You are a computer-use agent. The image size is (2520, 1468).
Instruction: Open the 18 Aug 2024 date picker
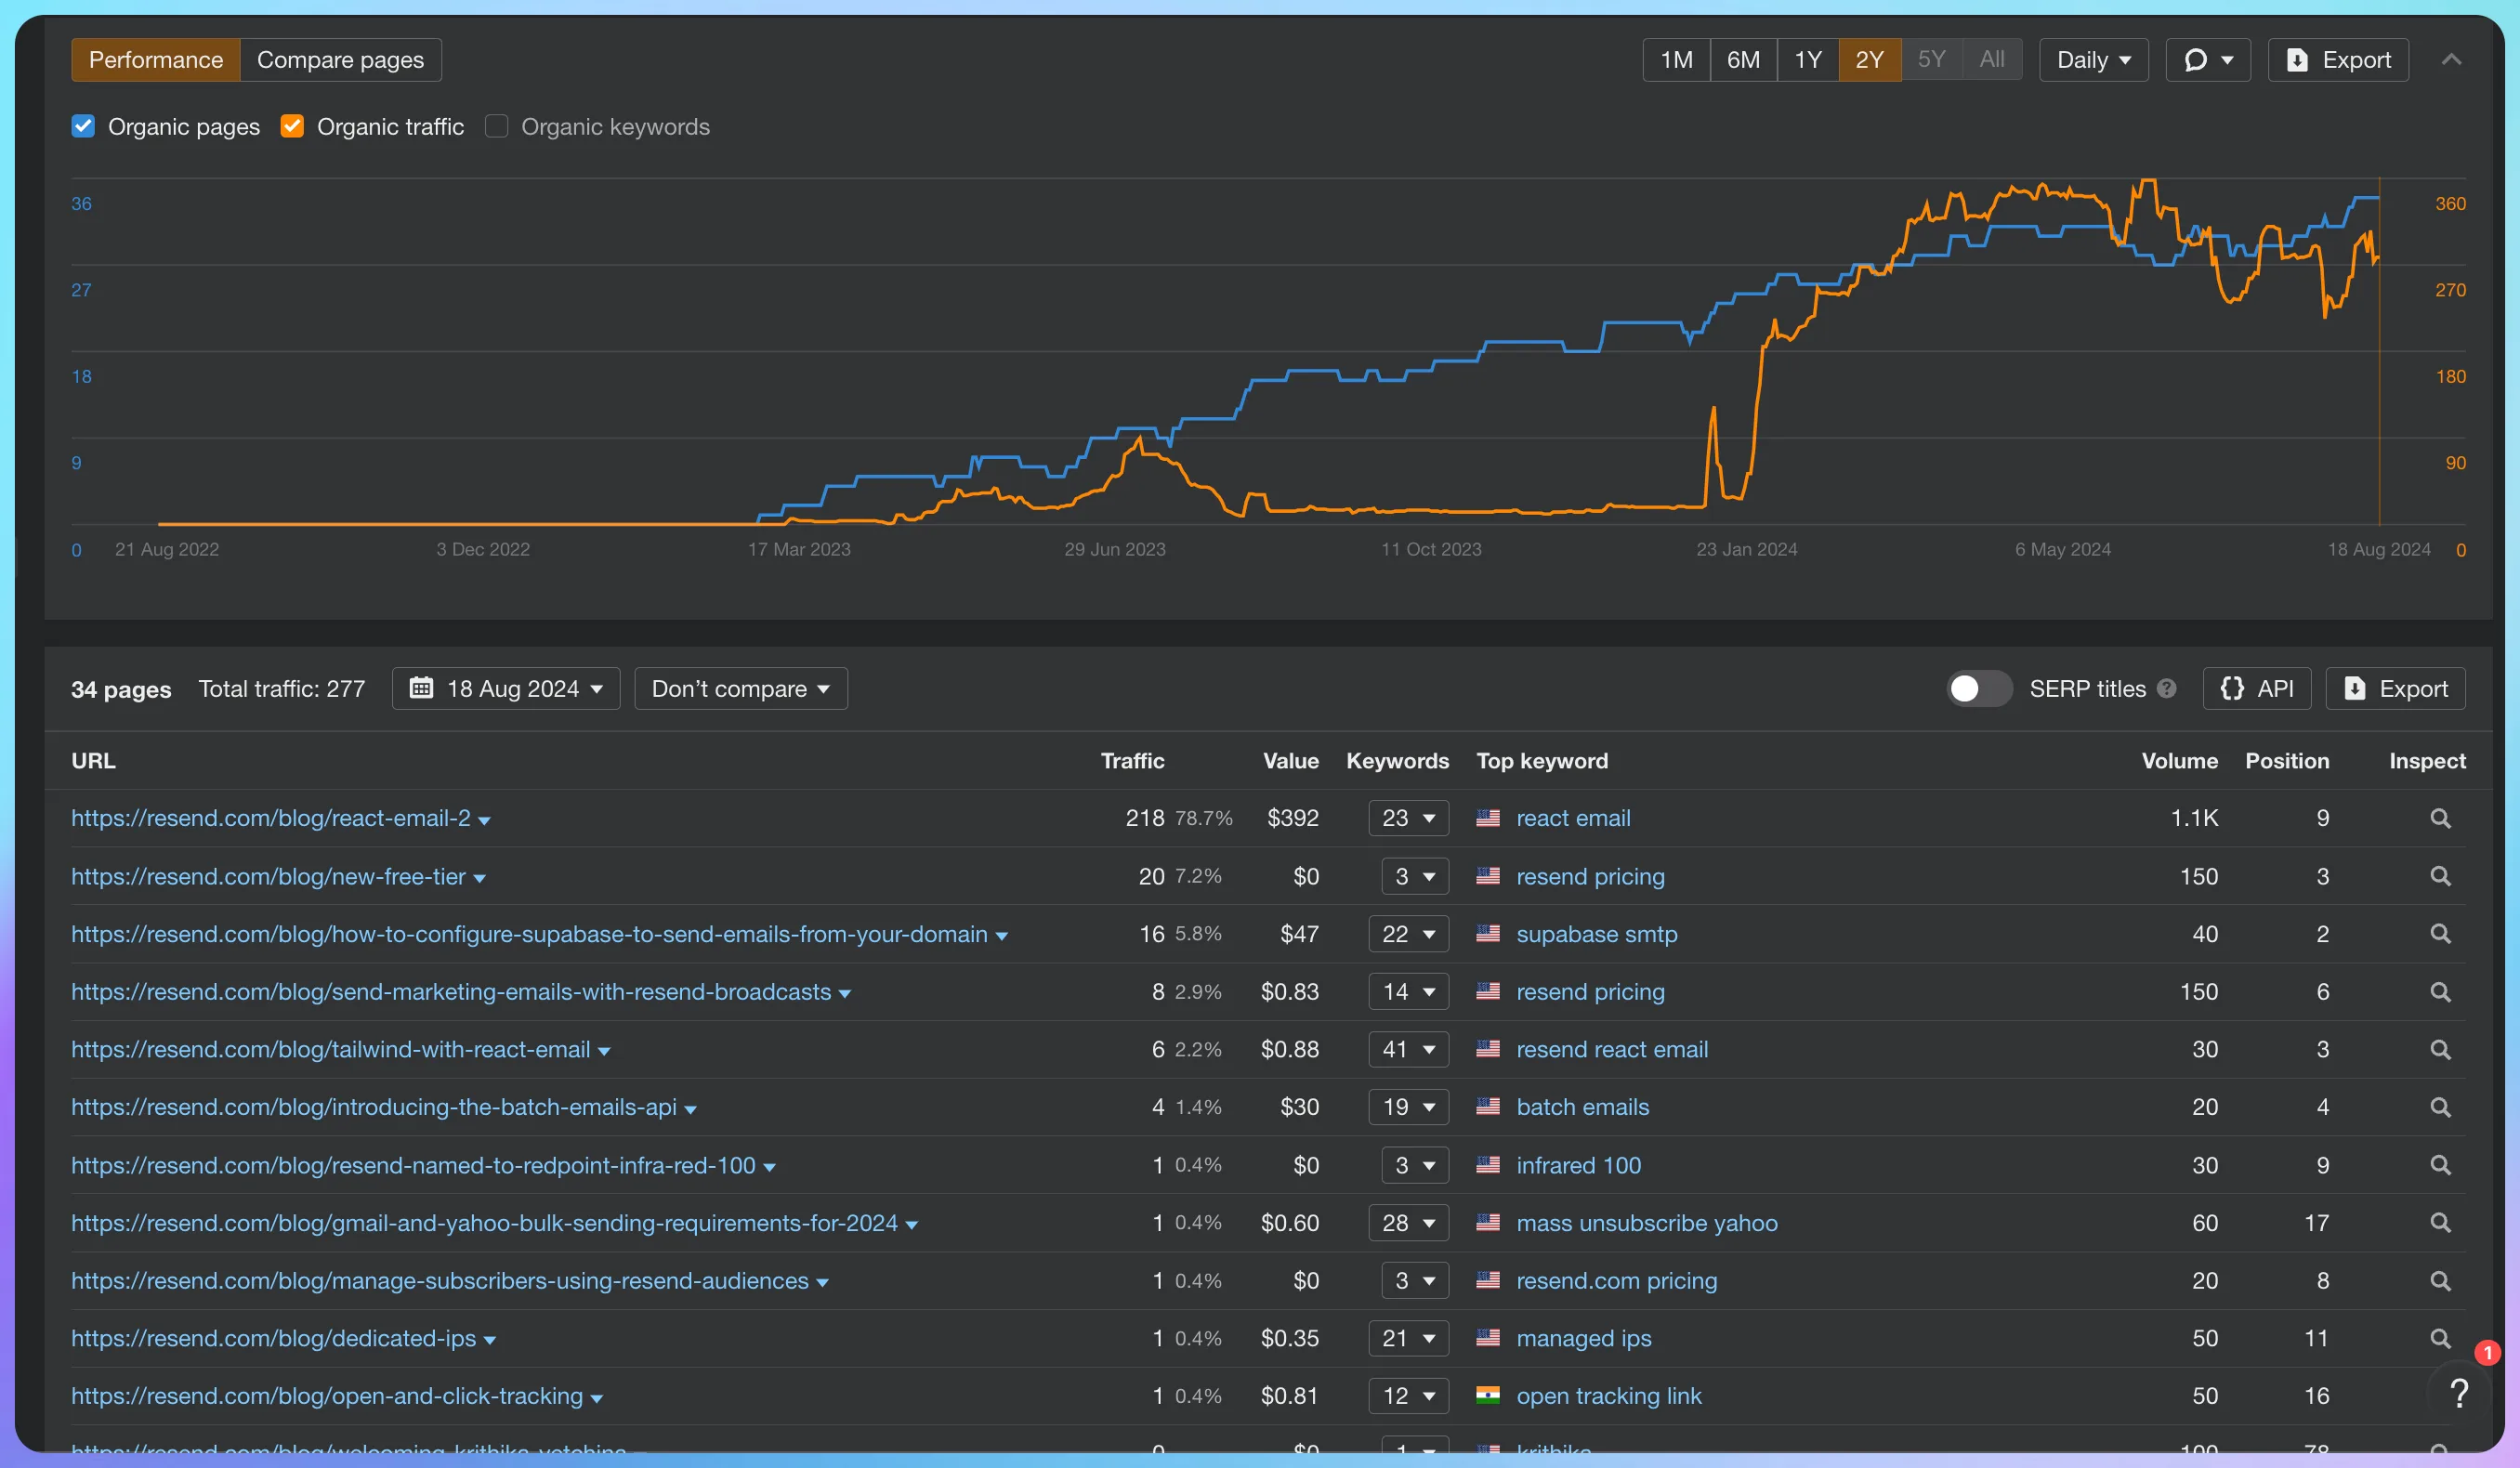(506, 689)
